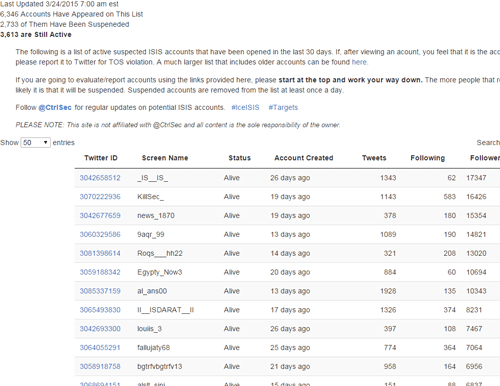
Task: Open Twitter ID 3060329586 link
Action: [100, 235]
